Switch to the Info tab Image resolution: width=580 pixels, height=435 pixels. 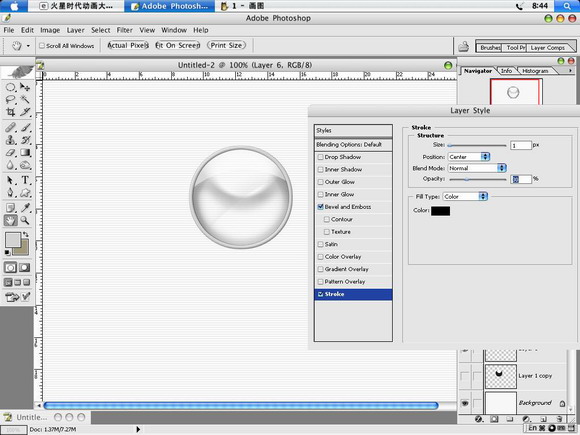point(506,71)
